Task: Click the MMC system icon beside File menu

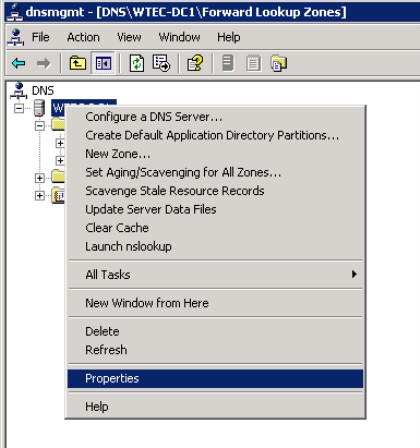Action: pyautogui.click(x=16, y=37)
